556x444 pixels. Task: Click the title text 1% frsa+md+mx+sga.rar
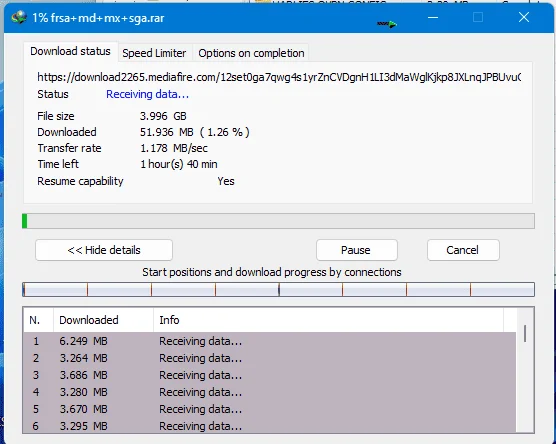tap(98, 18)
